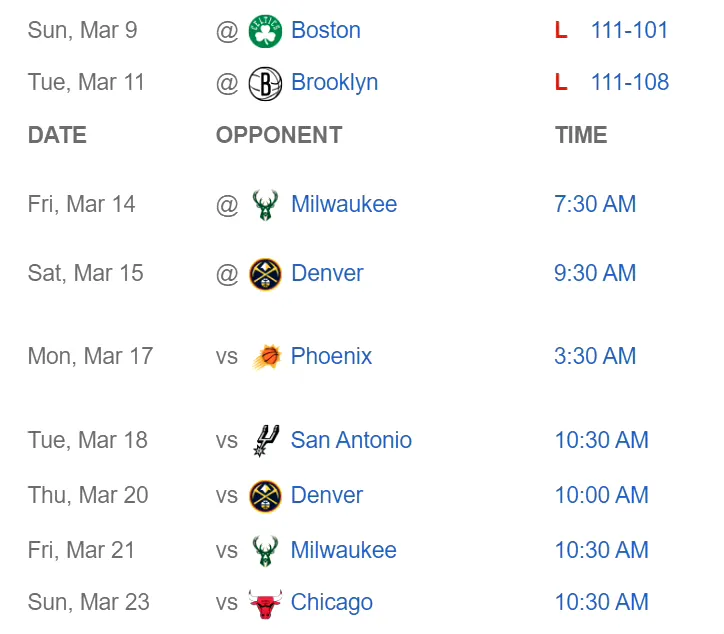Select the 10:00 AM Denver game time
The height and width of the screenshot is (634, 724).
[x=601, y=495]
